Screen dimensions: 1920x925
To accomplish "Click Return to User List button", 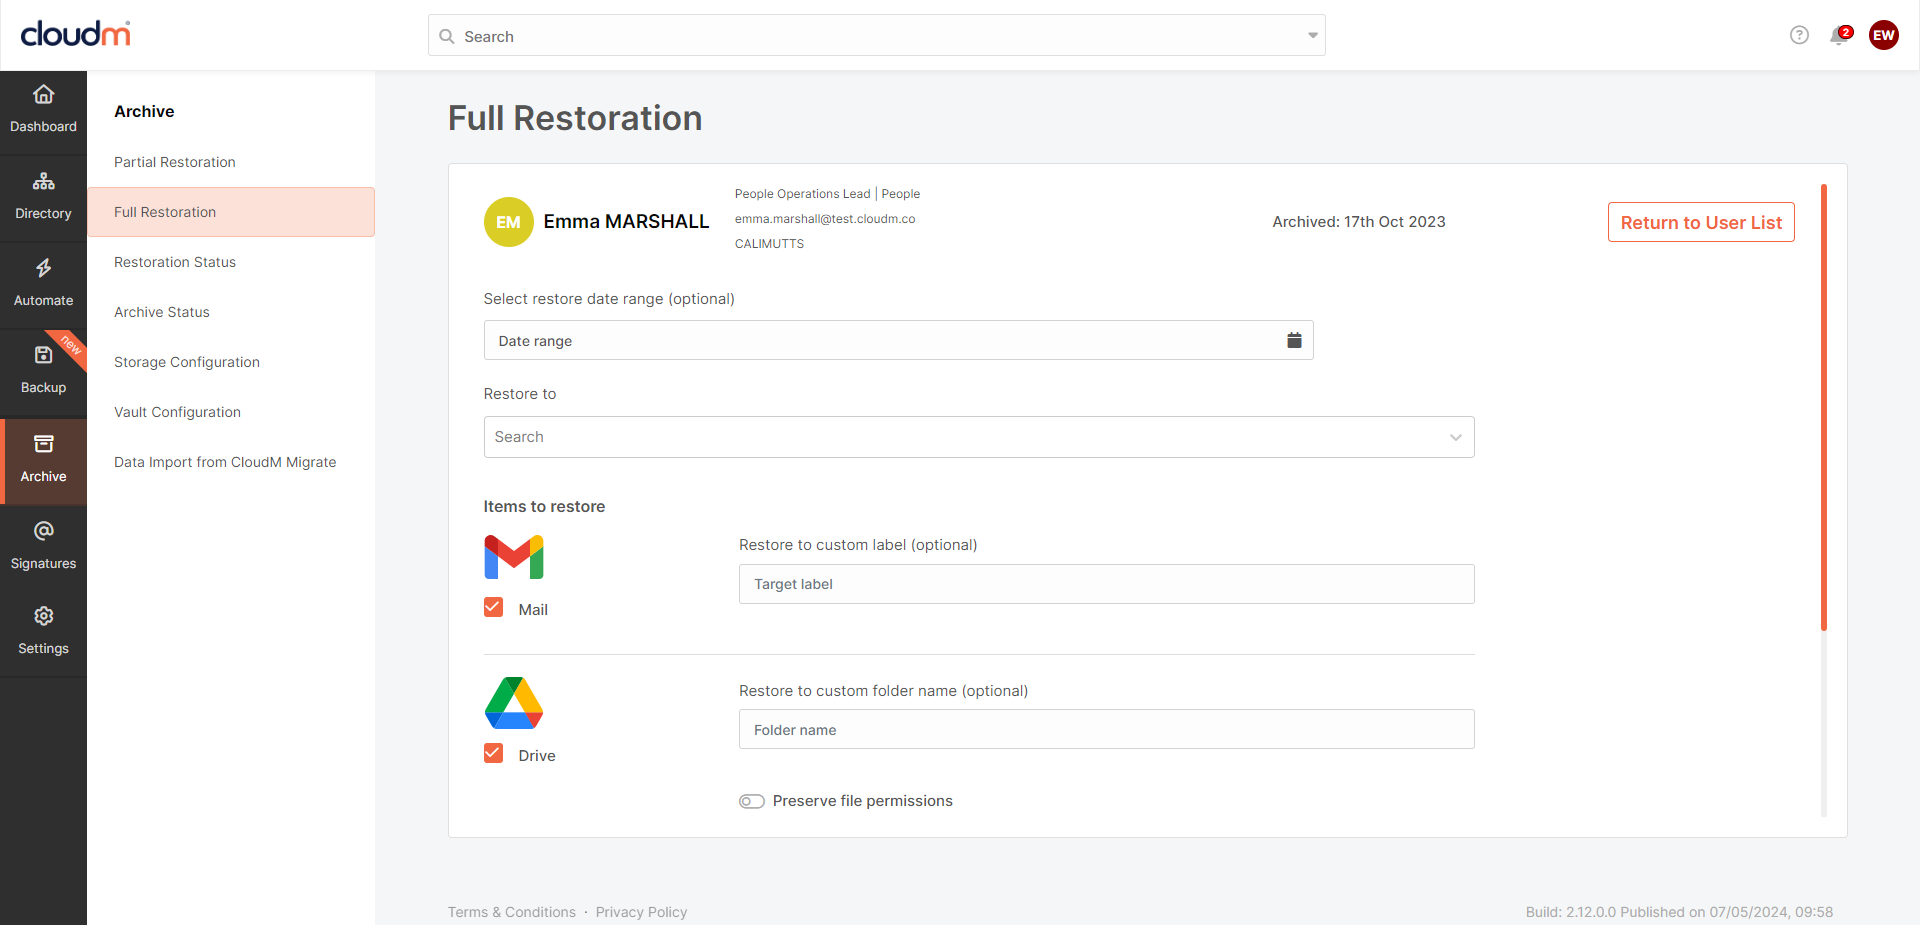I will (x=1700, y=222).
